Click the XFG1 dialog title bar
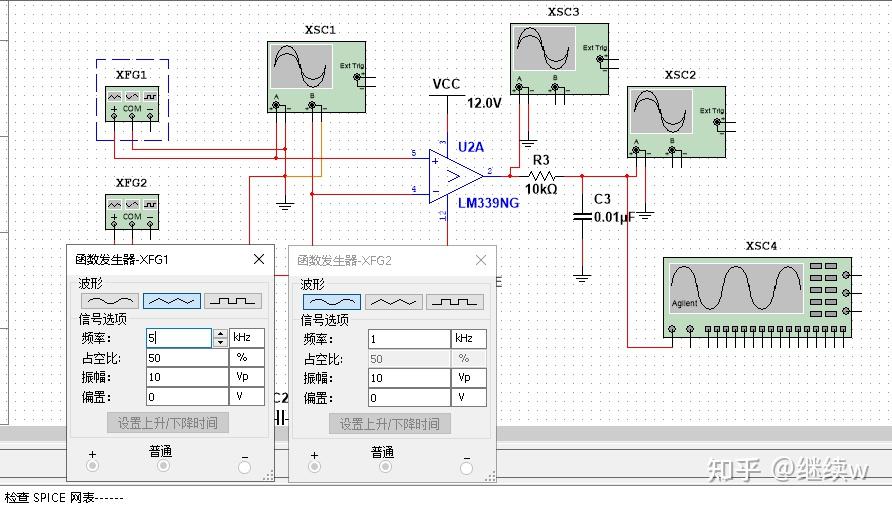Screen dimensions: 892x507 point(171,259)
